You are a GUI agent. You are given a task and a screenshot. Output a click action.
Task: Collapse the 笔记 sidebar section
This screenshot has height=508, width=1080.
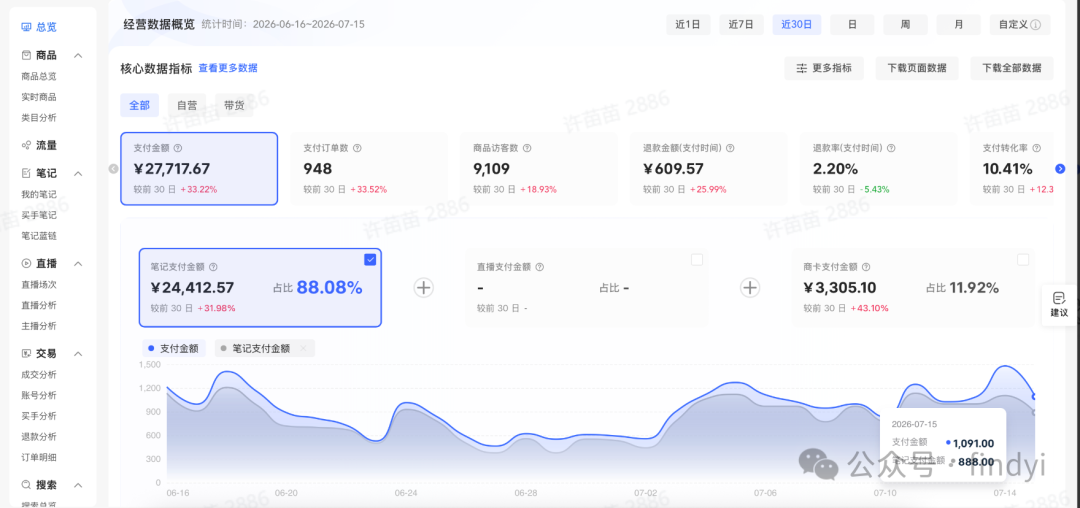point(78,173)
